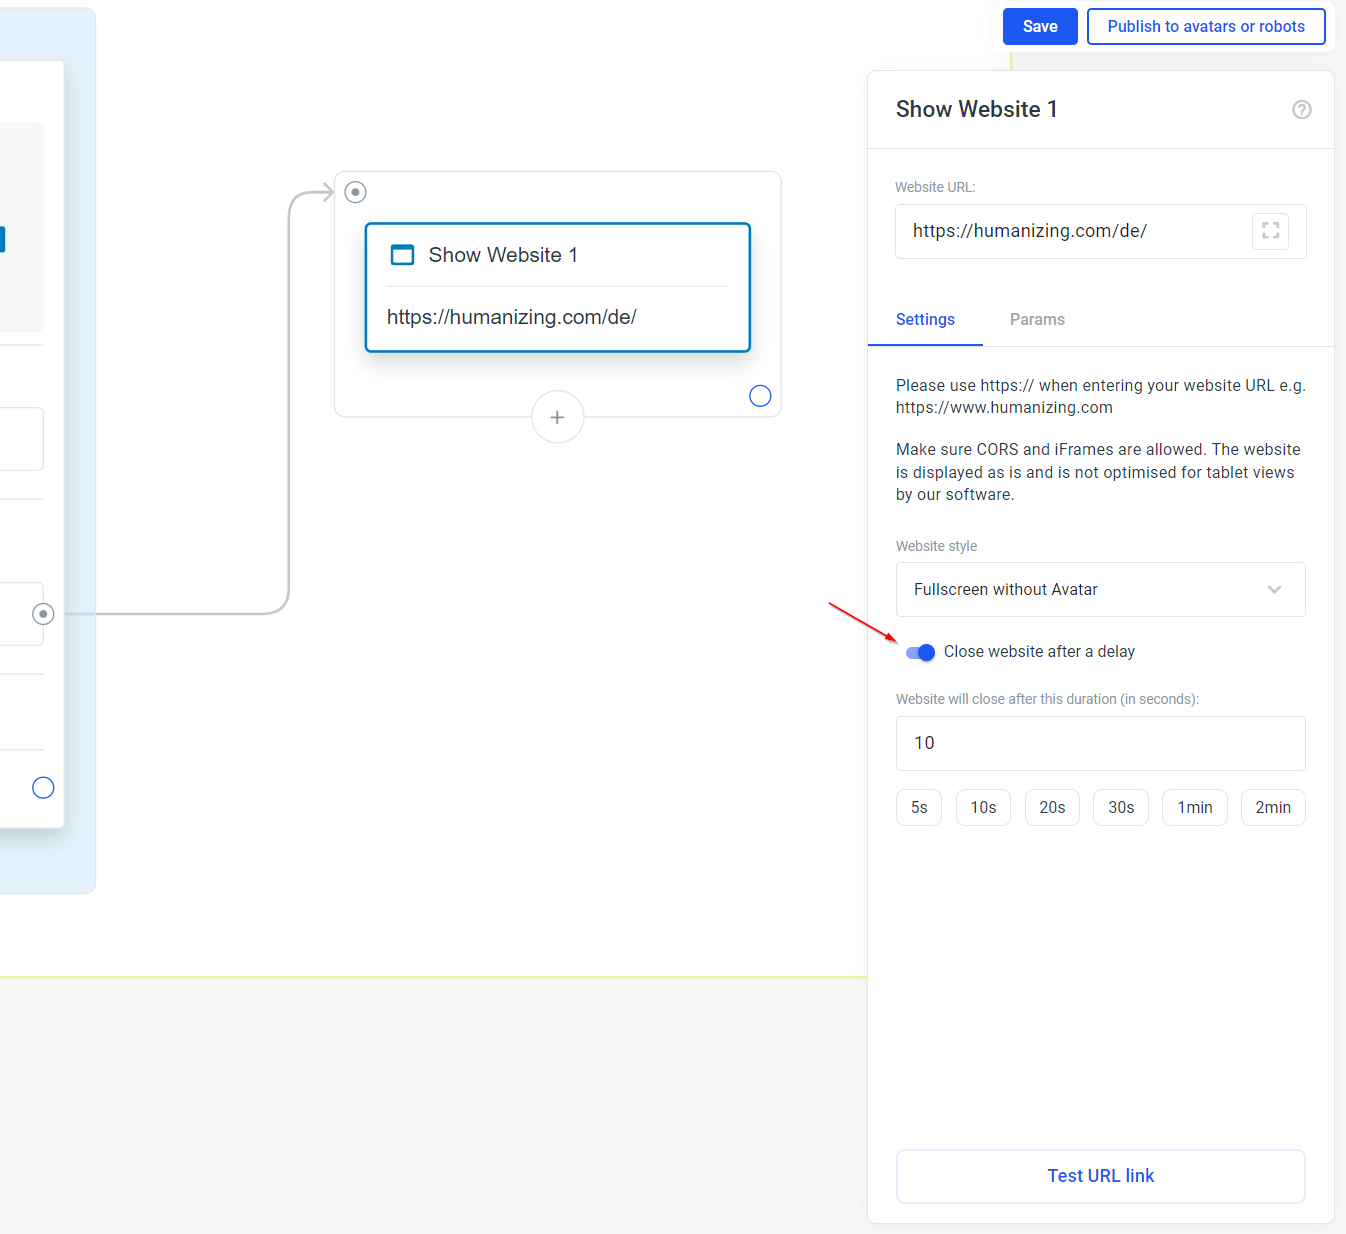
Task: Set delay to 1min preset
Action: (x=1194, y=808)
